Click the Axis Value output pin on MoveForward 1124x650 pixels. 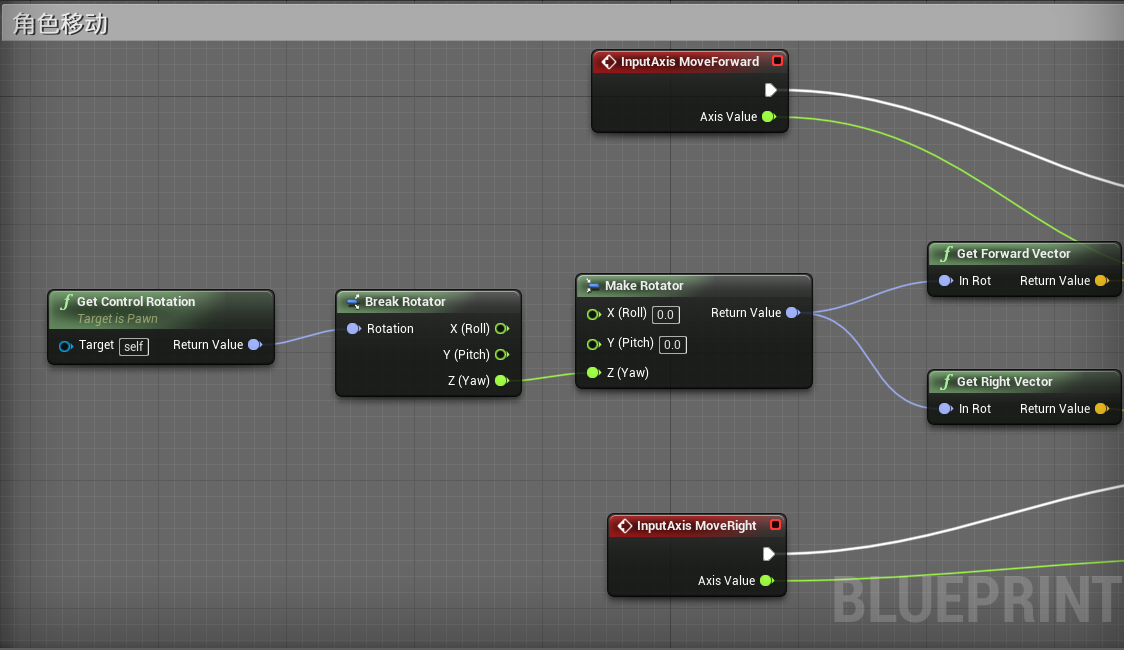(x=768, y=116)
